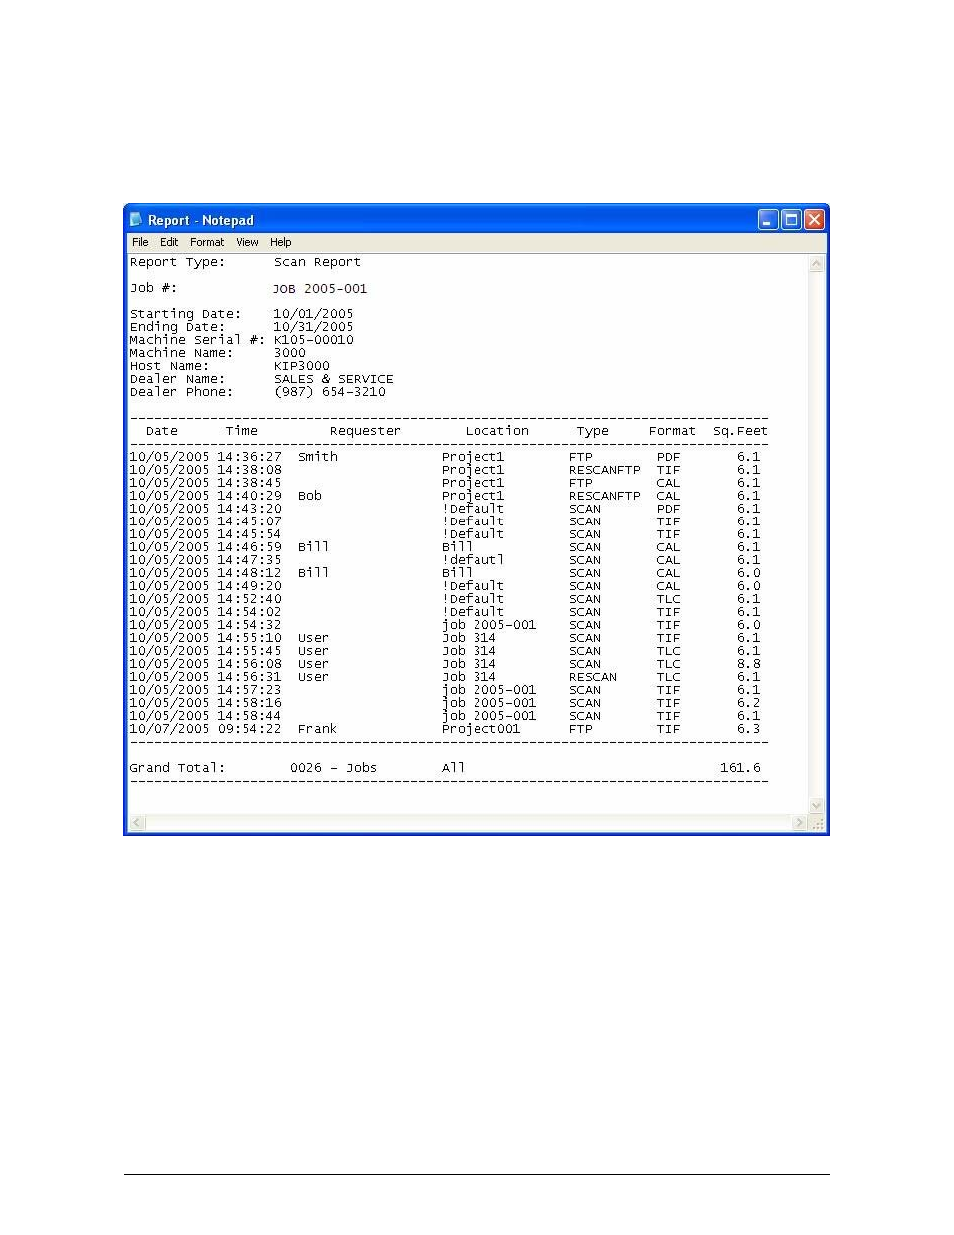Click the horizontal scrollbar left arrow
954x1235 pixels.
tap(138, 823)
